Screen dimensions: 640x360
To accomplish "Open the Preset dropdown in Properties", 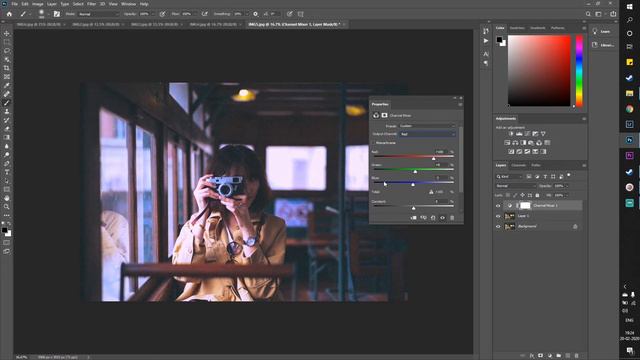I will (x=427, y=126).
